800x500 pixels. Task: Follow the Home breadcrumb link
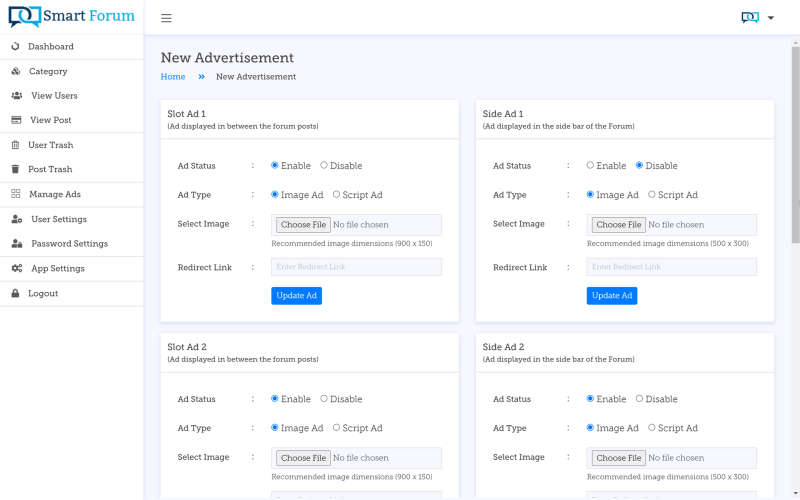click(173, 77)
